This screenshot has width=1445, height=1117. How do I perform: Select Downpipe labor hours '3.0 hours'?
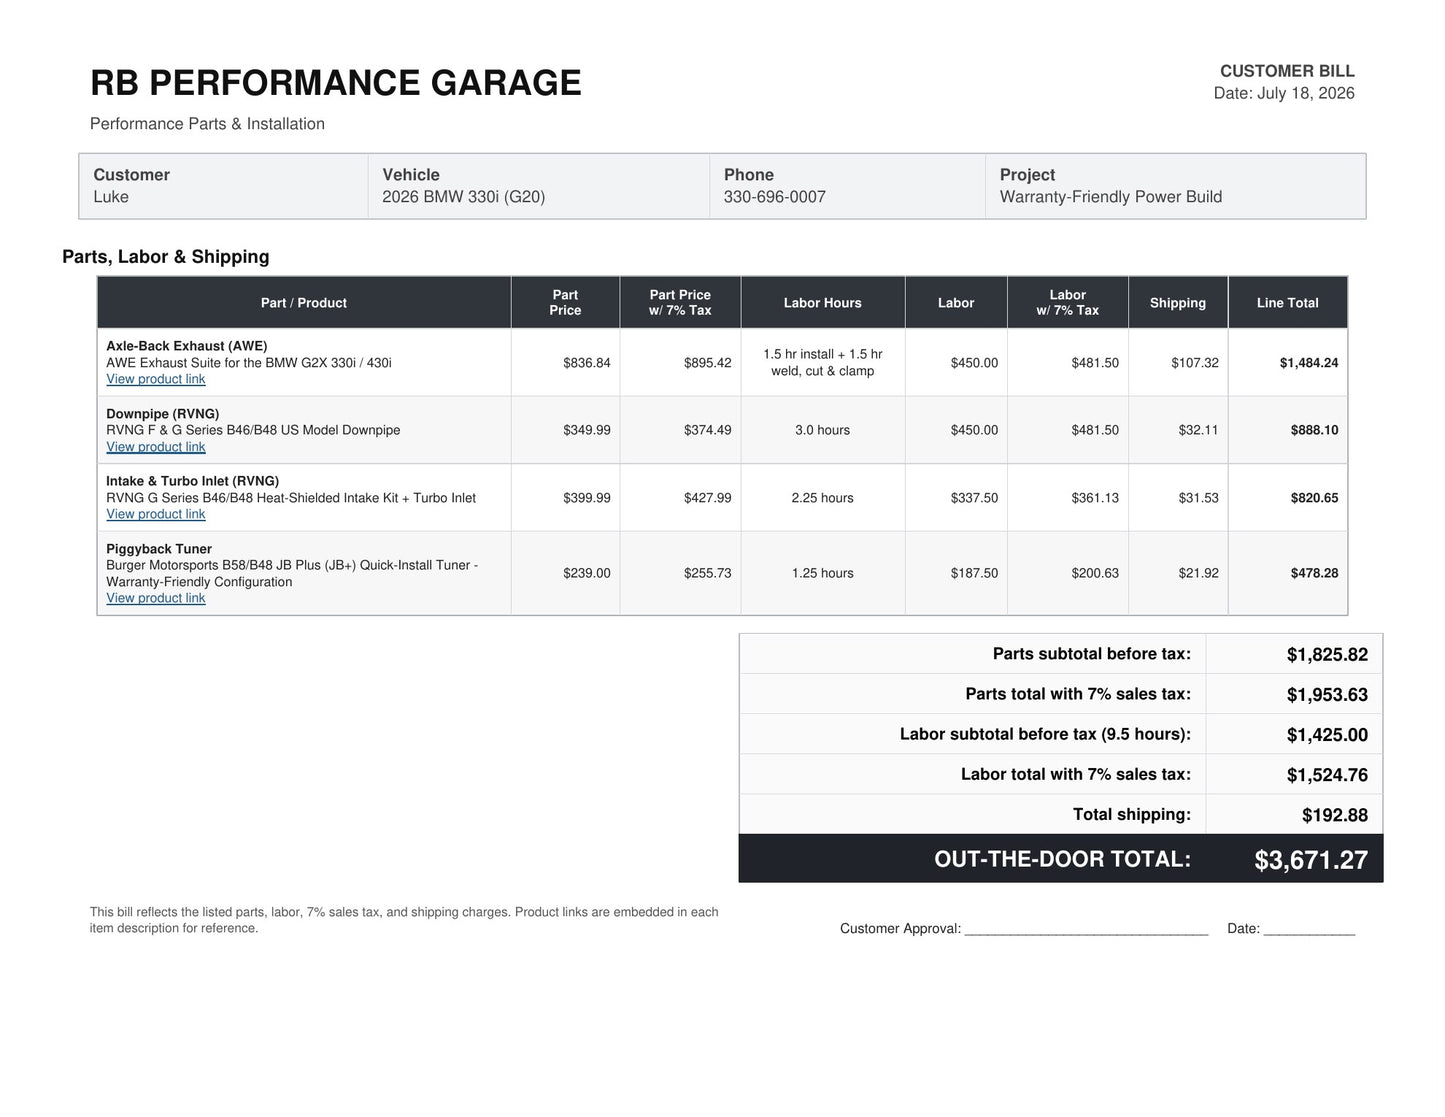click(823, 430)
